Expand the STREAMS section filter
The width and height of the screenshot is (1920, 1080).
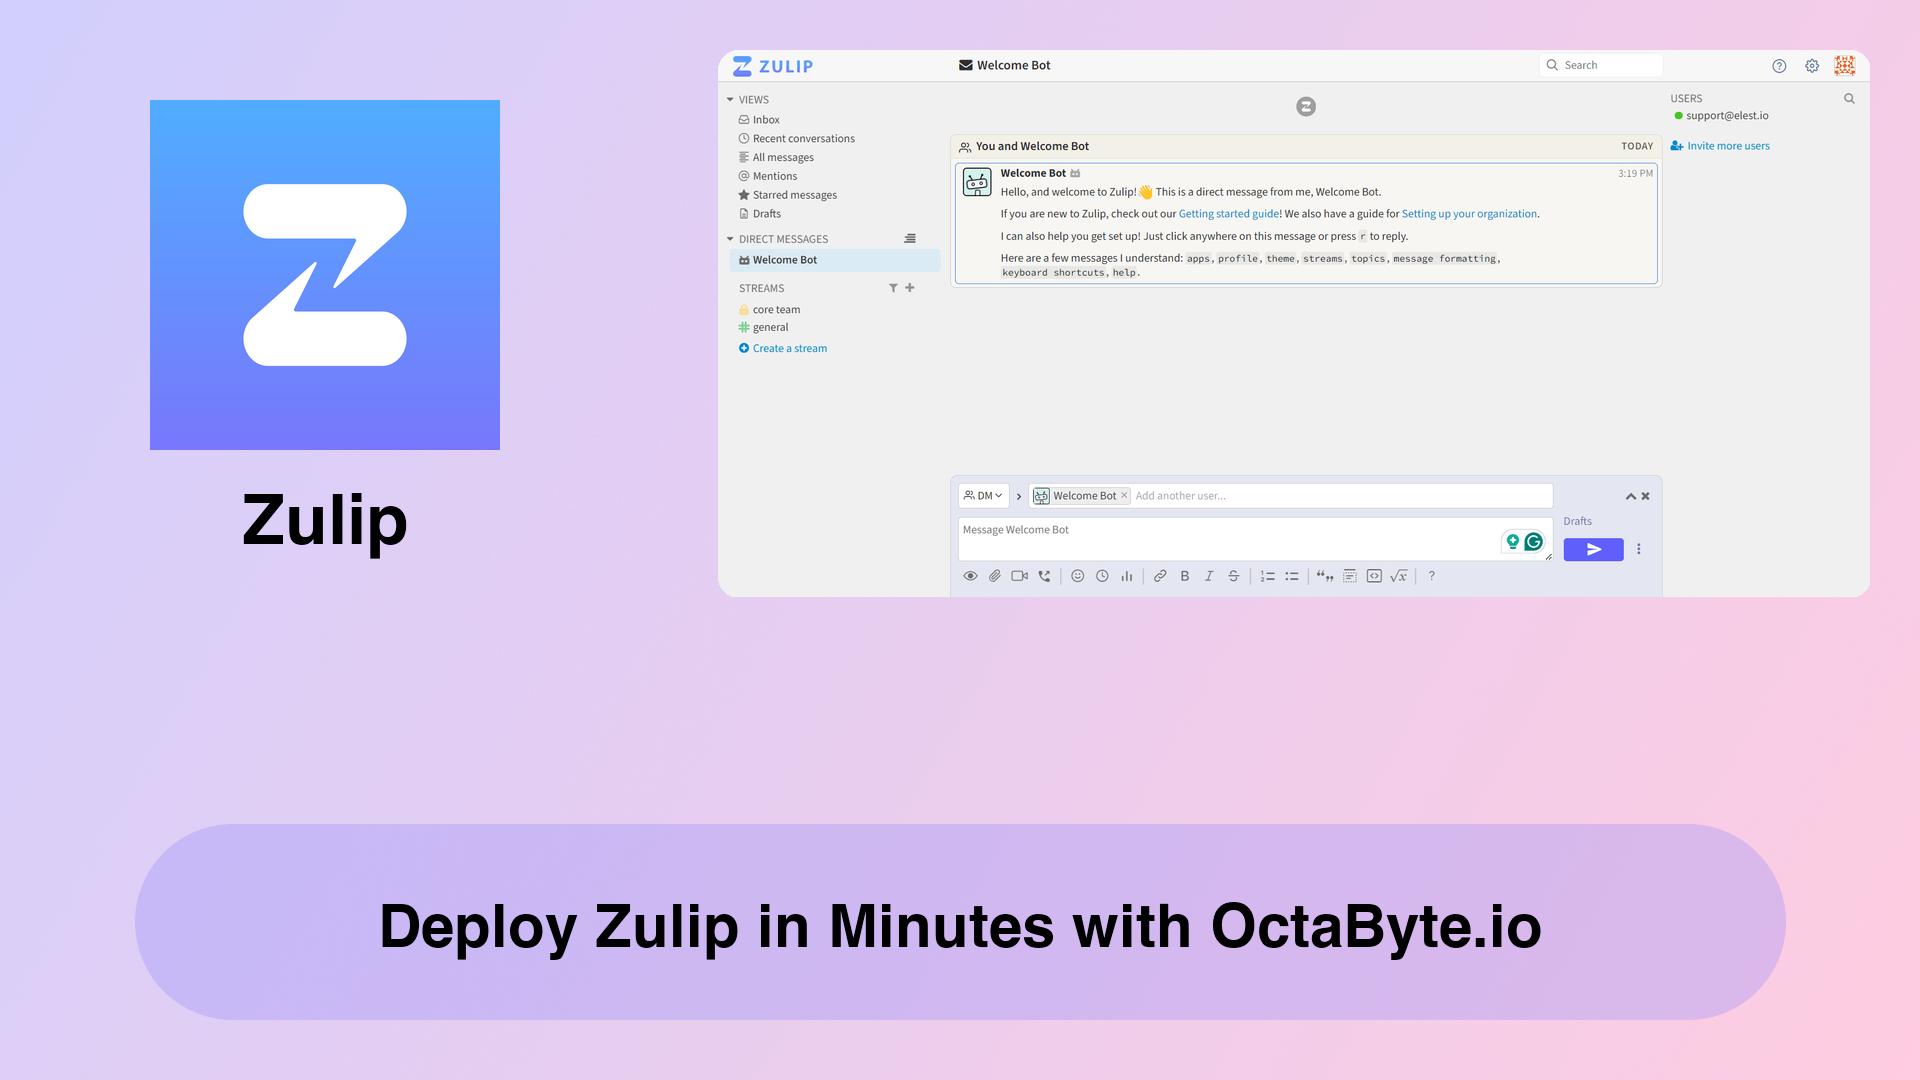(x=891, y=287)
